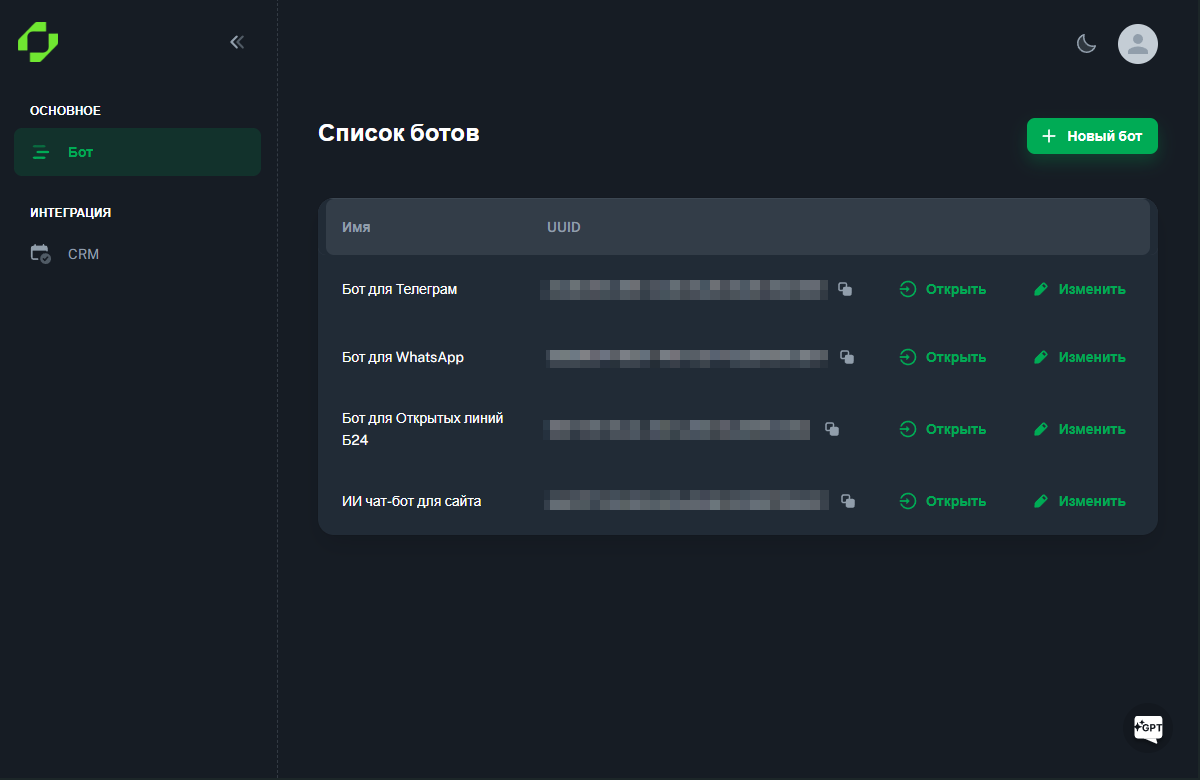This screenshot has width=1200, height=780.
Task: Edit the Бот для Открытых линий Б24
Action: (x=1079, y=429)
